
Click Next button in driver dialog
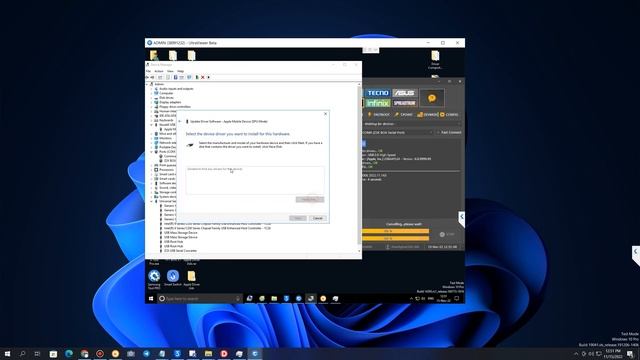click(298, 218)
